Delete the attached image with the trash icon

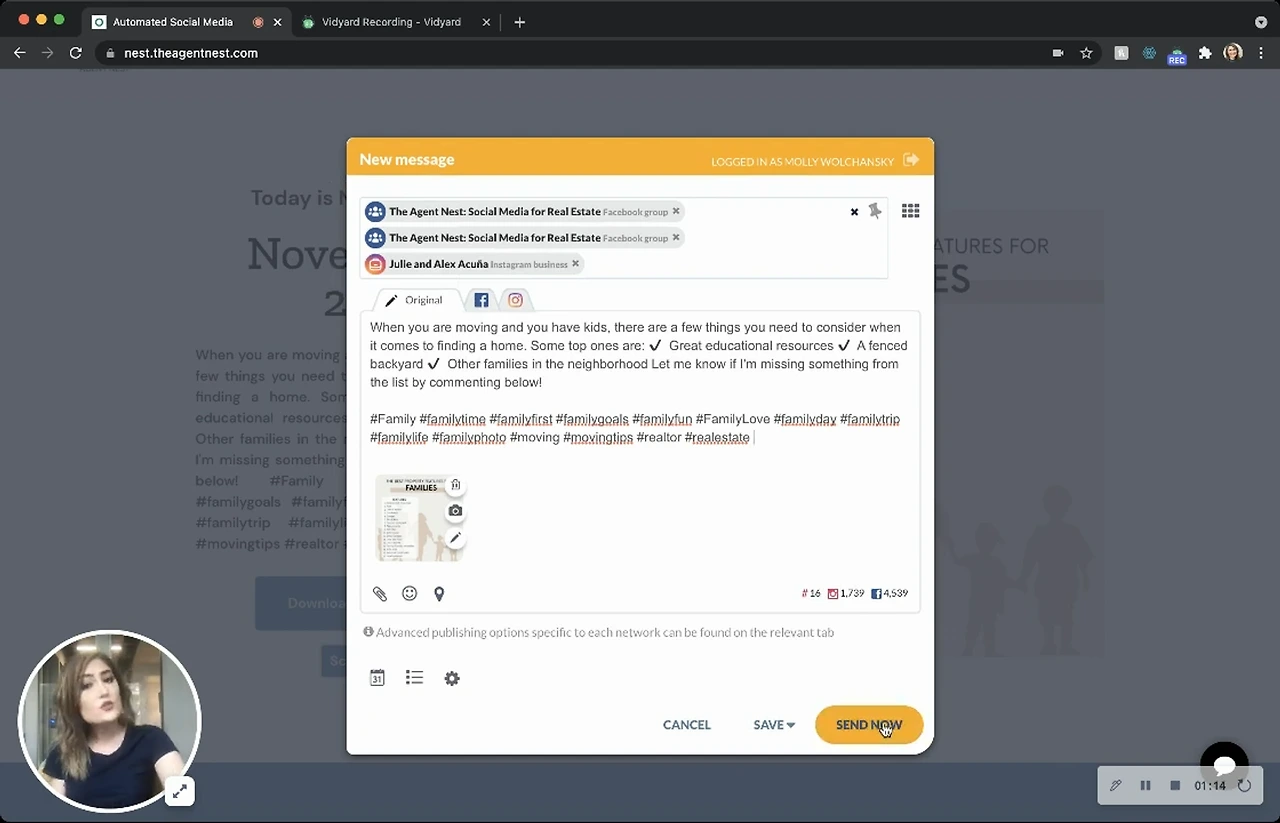tap(455, 485)
